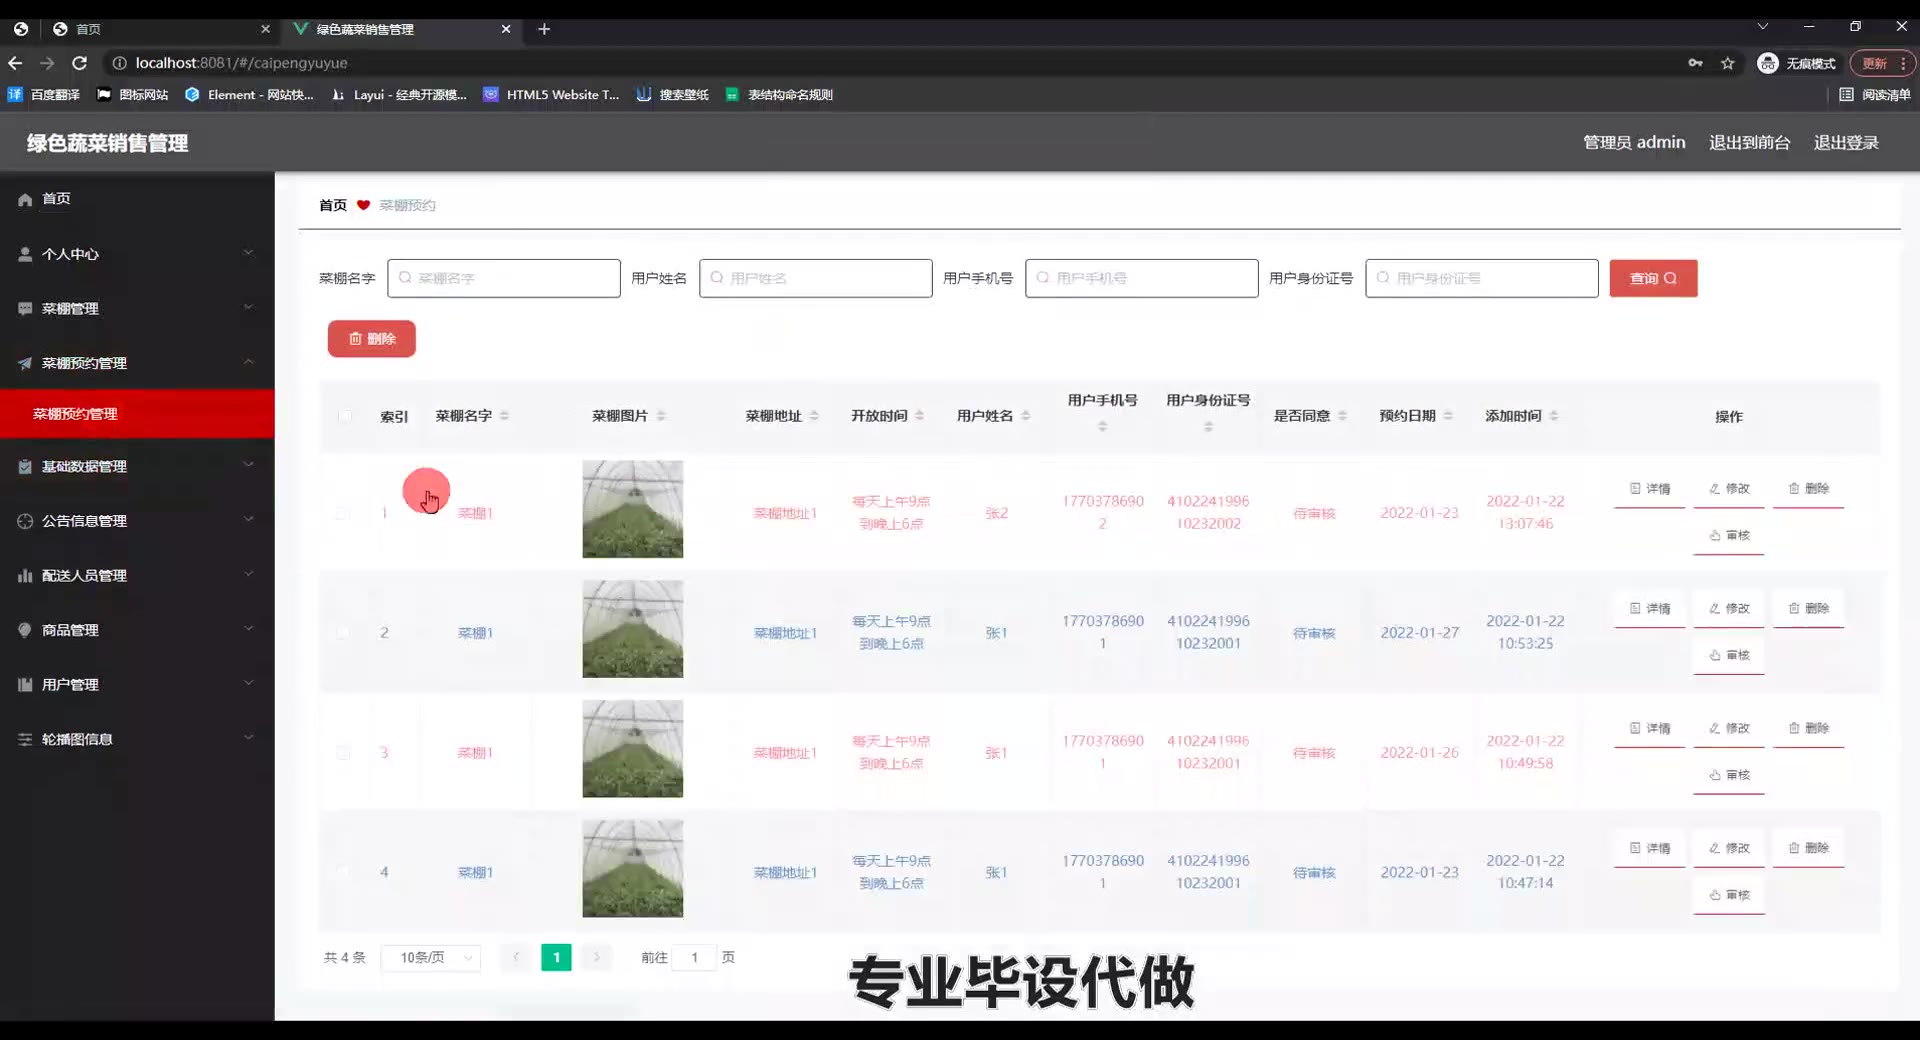Open the 阅读清单 reading list
Viewport: 1920px width, 1040px height.
click(1875, 95)
